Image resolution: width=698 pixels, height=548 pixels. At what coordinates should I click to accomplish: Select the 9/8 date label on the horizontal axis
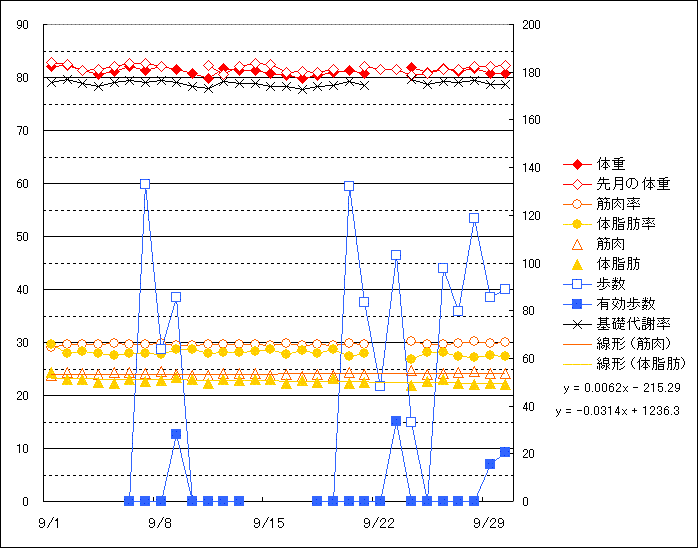160,523
